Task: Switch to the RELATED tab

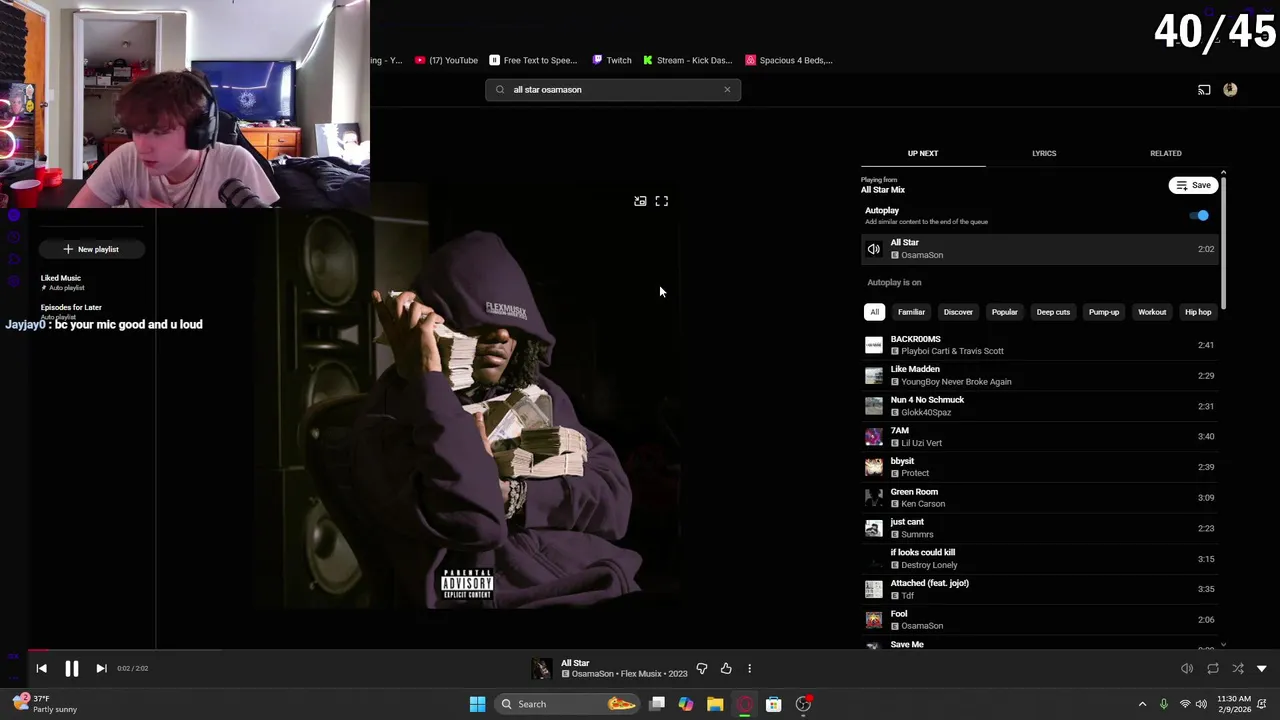Action: click(x=1165, y=153)
